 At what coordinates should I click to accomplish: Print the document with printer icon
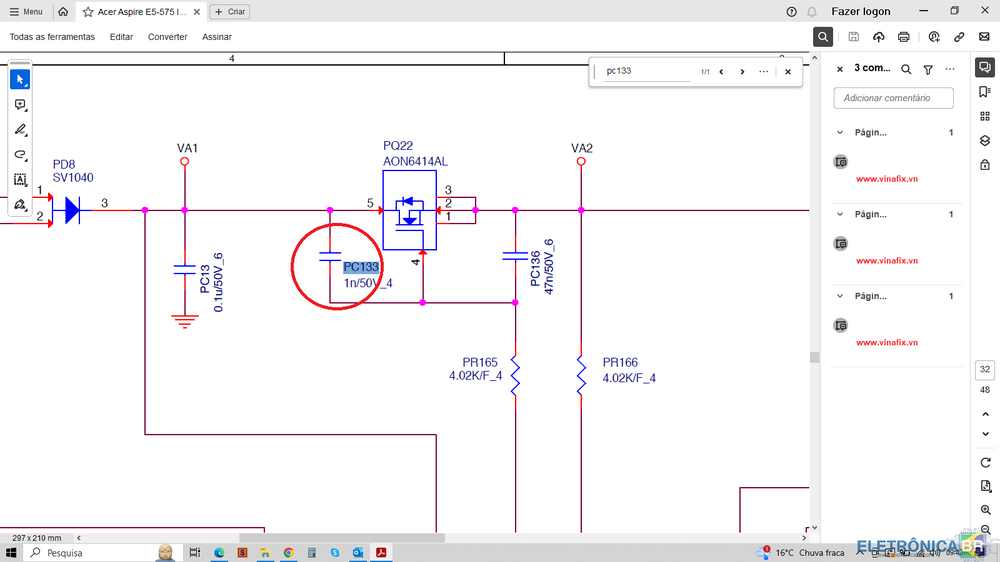click(904, 37)
